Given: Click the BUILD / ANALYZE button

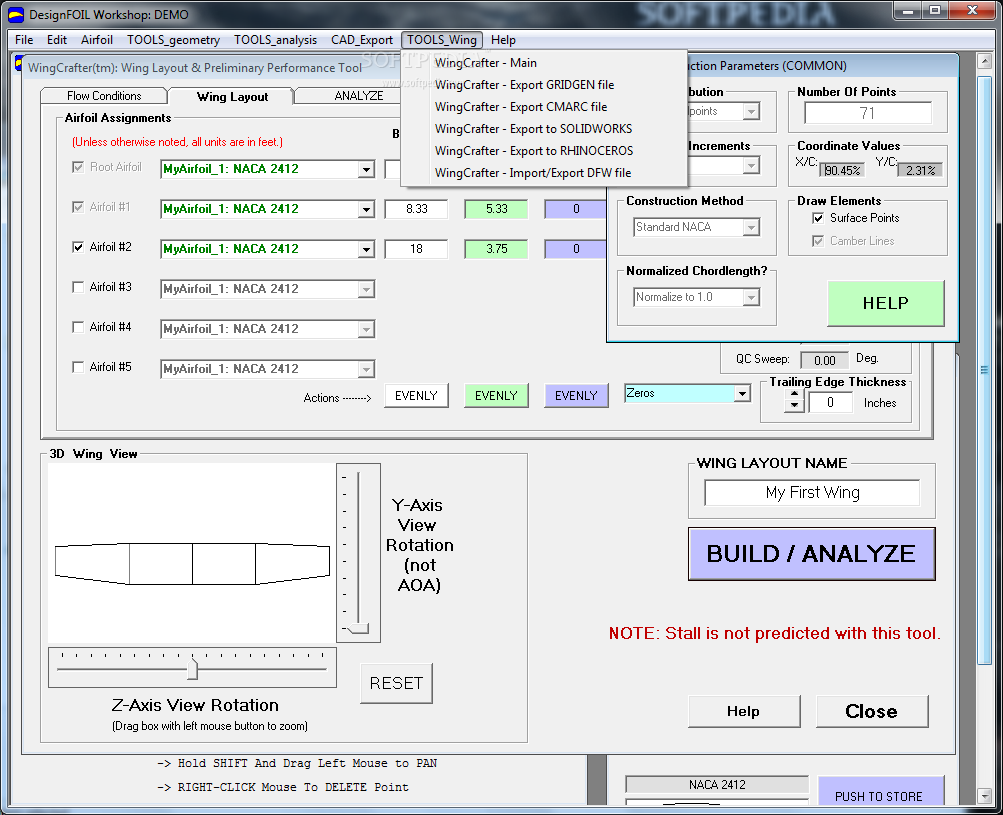Looking at the screenshot, I should click(x=811, y=554).
